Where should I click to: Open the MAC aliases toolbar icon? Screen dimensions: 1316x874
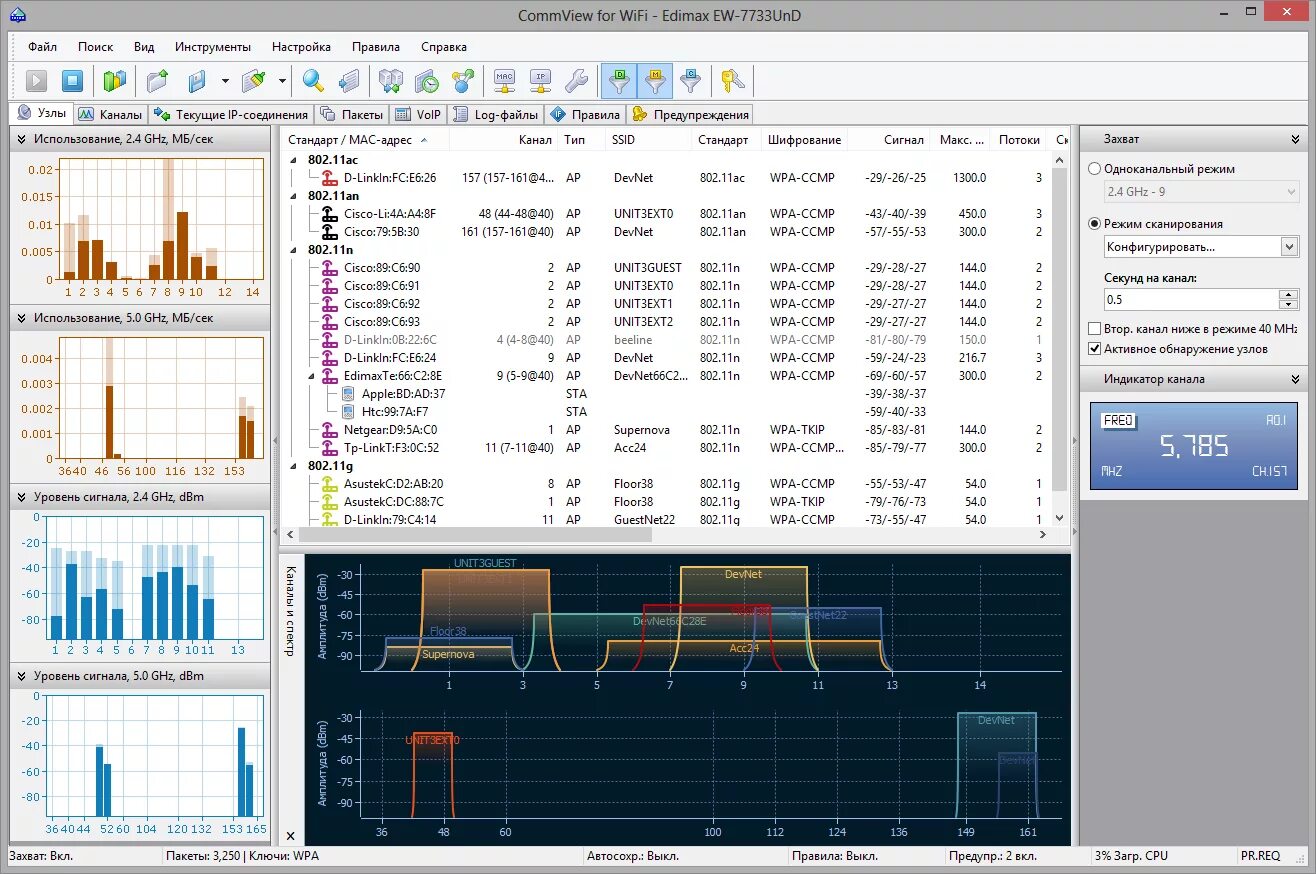click(505, 81)
